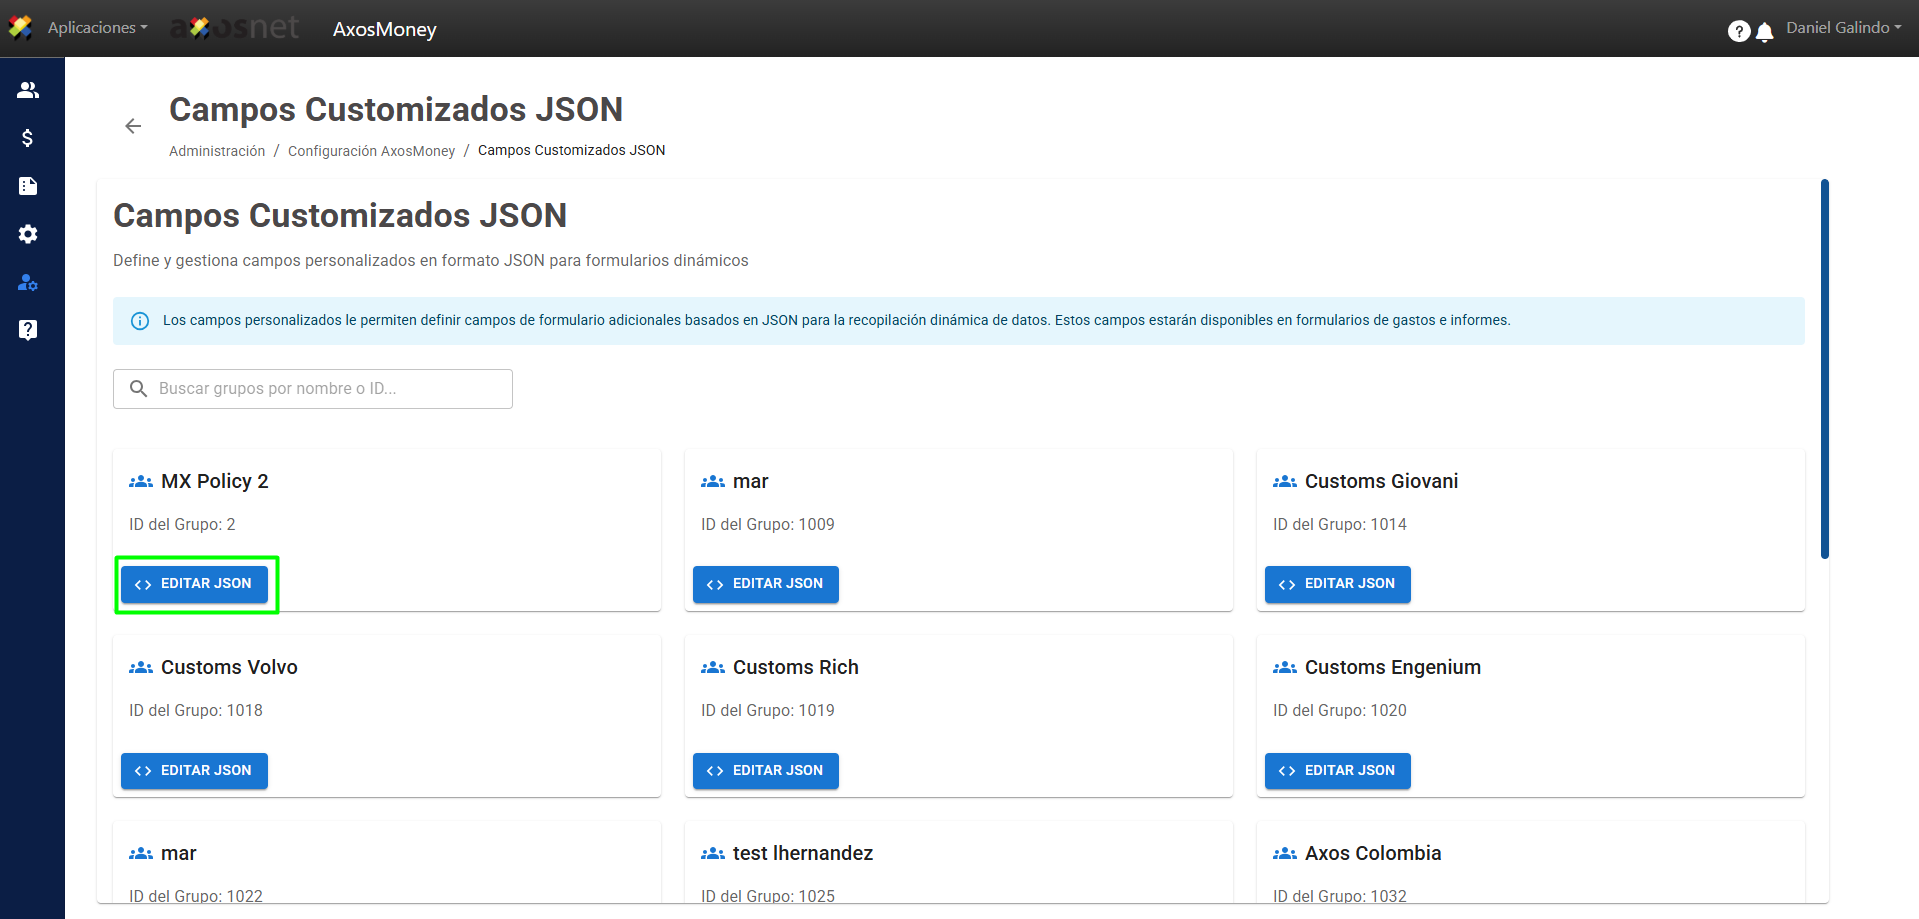Edit JSON for Customs Engenium
The width and height of the screenshot is (1919, 919).
click(1337, 771)
